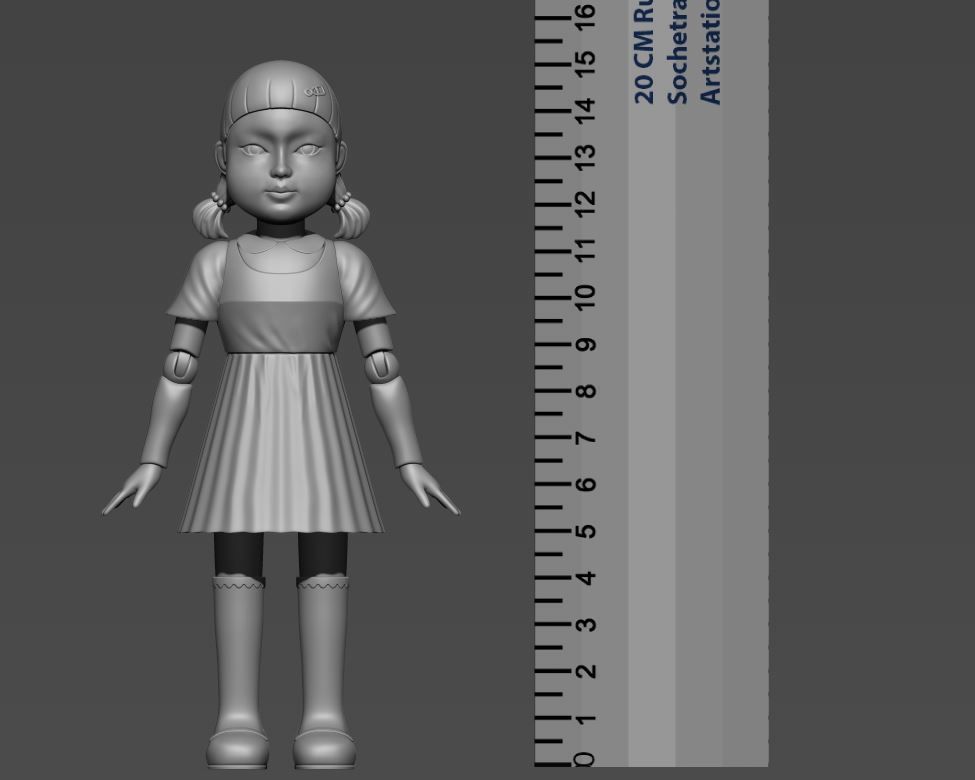The height and width of the screenshot is (780, 975).
Task: Click the "Sochetra" text on ruler
Action: coord(677,52)
